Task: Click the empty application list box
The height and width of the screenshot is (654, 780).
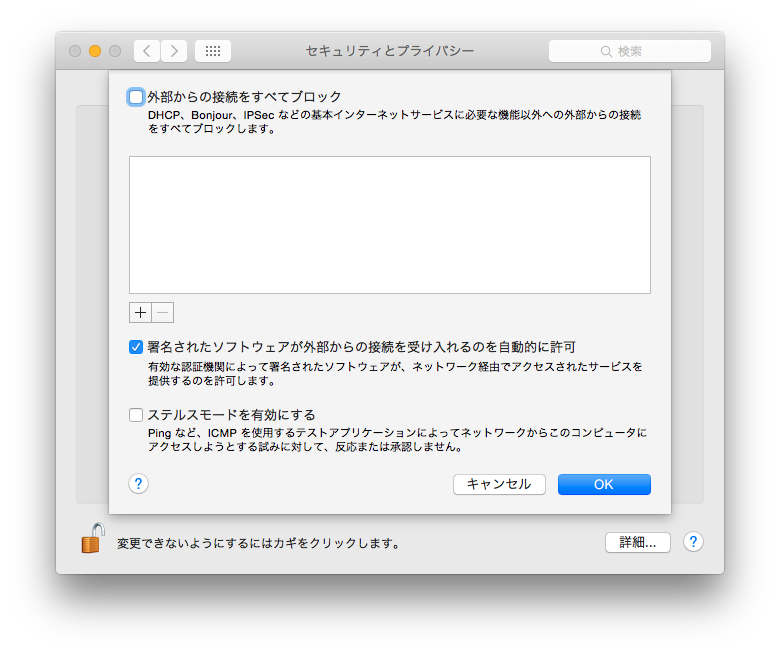Action: (390, 225)
